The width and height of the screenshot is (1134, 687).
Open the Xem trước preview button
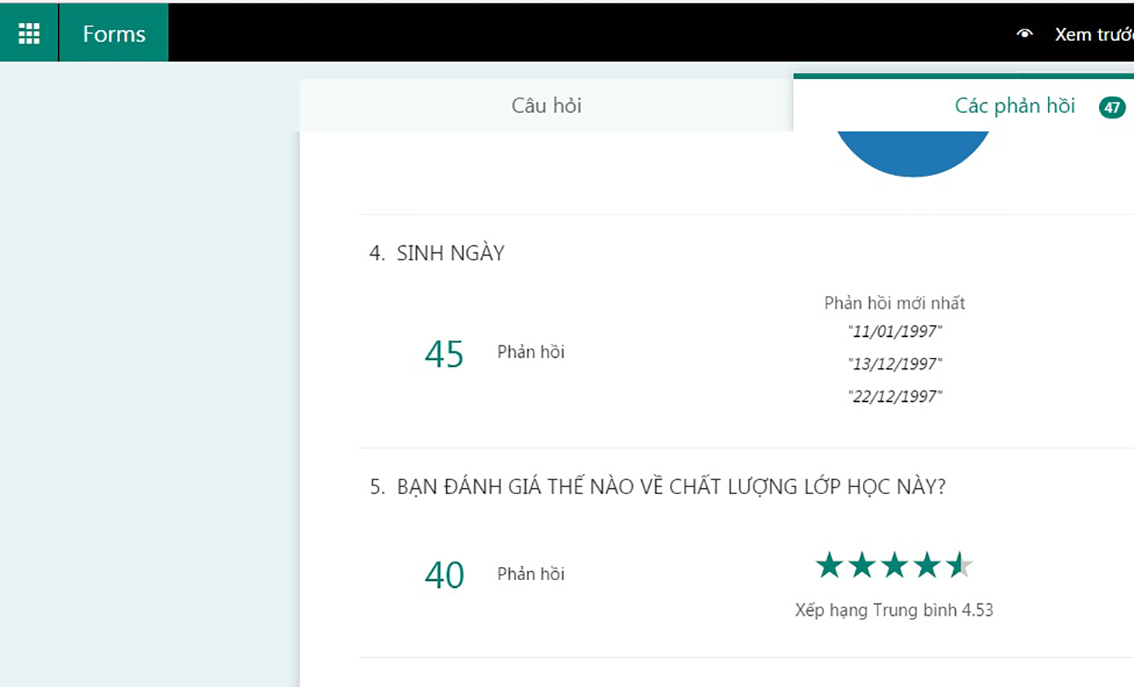click(1094, 34)
